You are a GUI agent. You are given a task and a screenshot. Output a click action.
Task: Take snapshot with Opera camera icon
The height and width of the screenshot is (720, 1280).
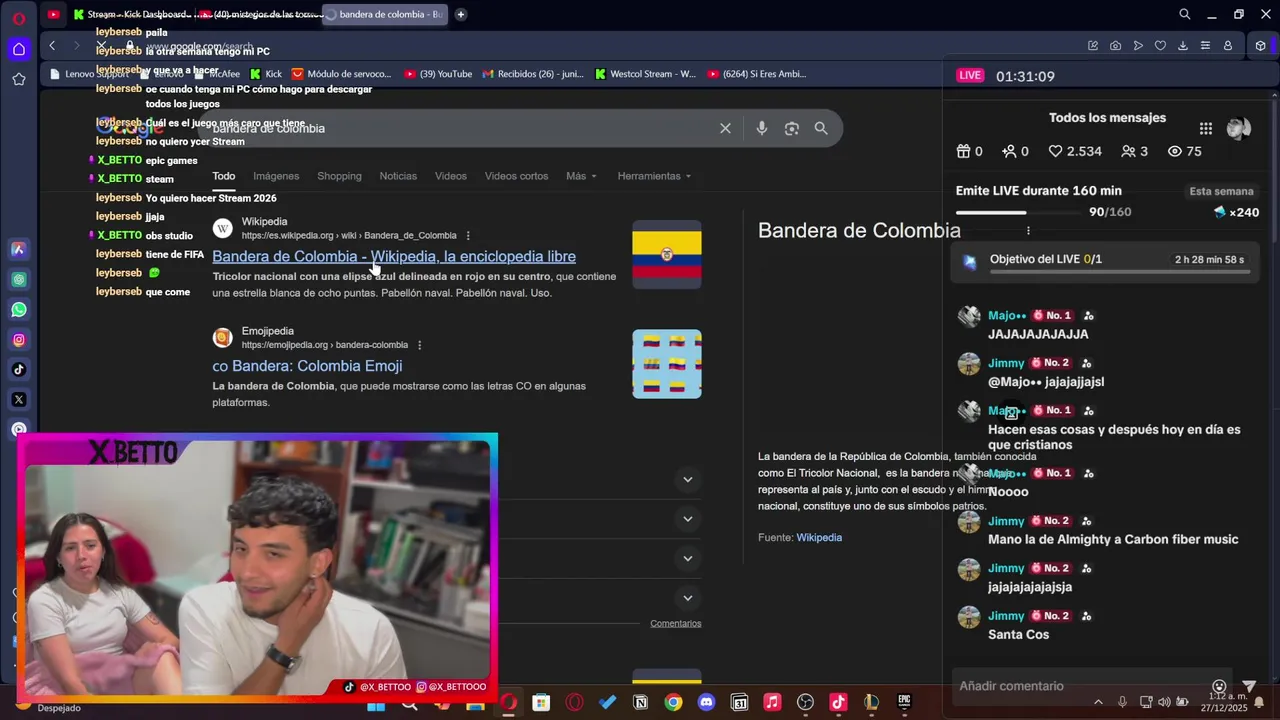[x=1115, y=45]
